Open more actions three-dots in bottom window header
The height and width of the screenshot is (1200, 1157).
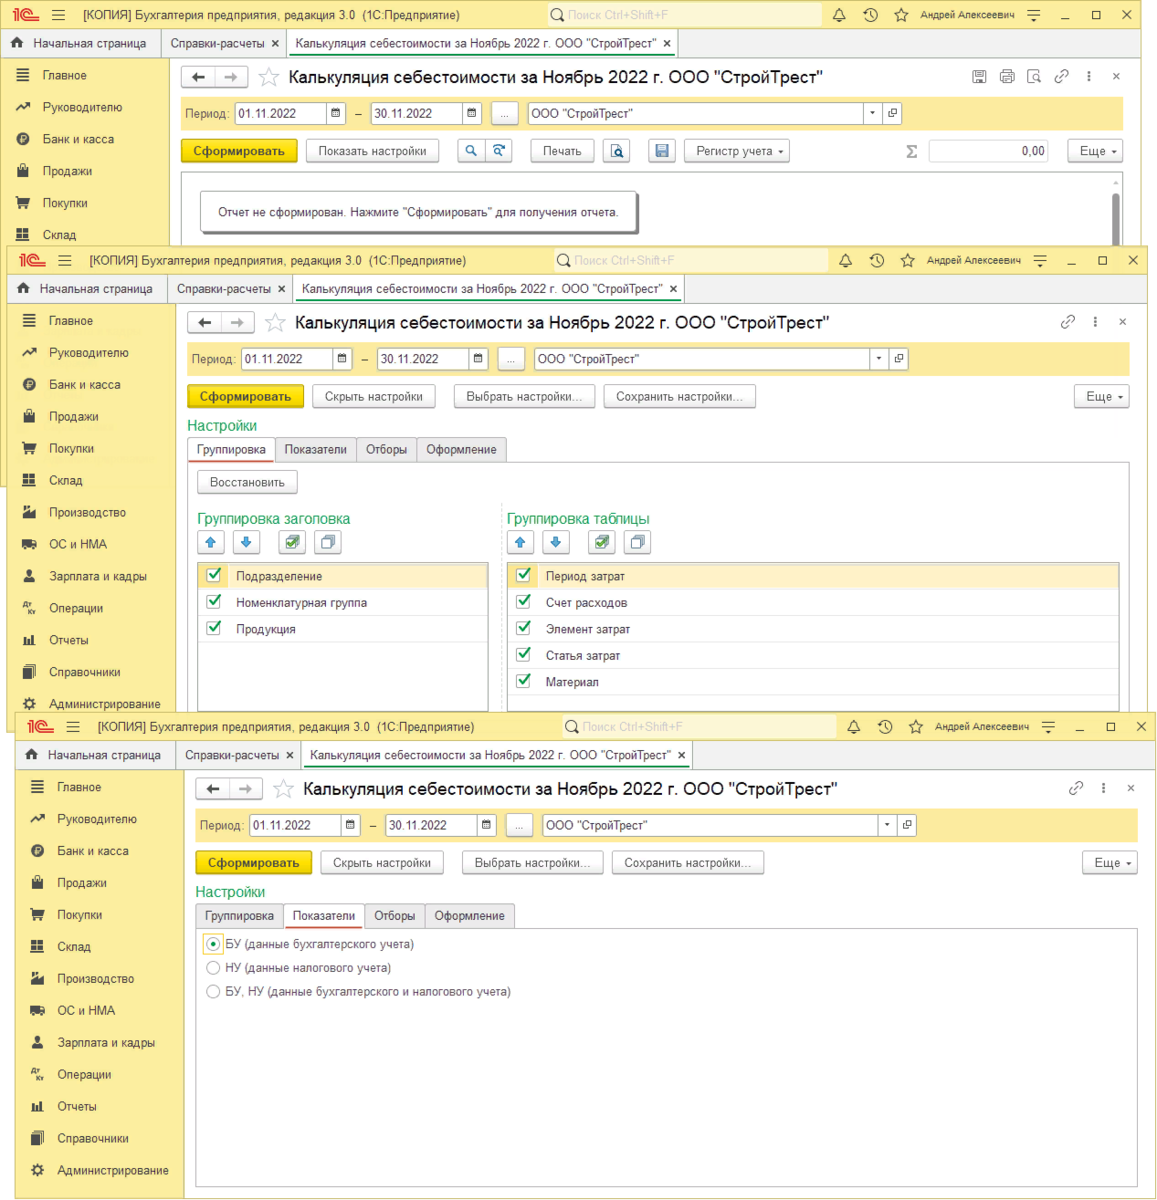pos(1103,788)
